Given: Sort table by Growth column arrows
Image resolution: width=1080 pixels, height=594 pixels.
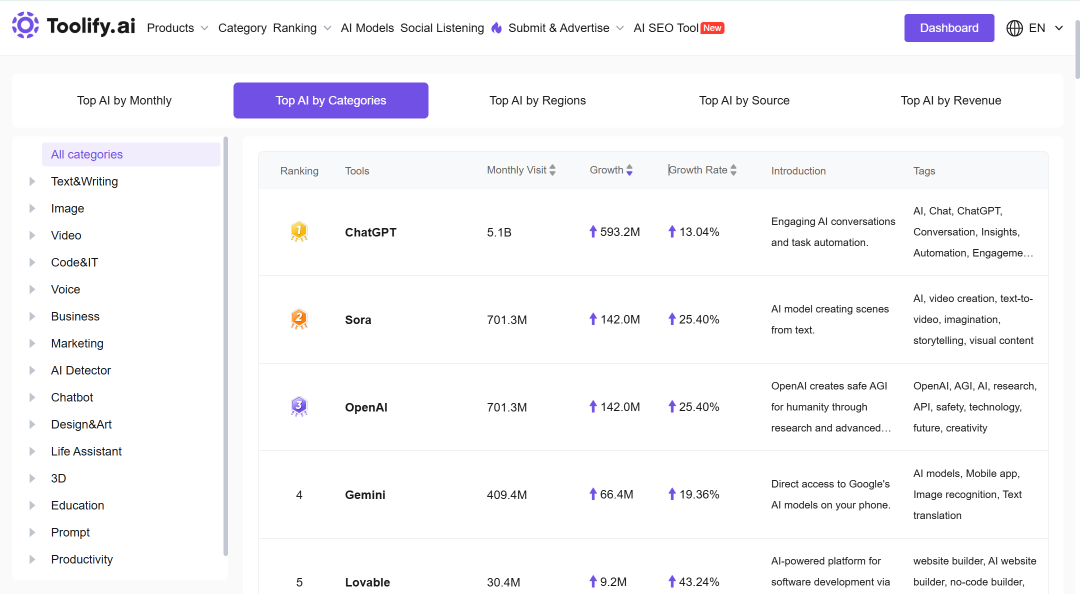Looking at the screenshot, I should click(630, 170).
